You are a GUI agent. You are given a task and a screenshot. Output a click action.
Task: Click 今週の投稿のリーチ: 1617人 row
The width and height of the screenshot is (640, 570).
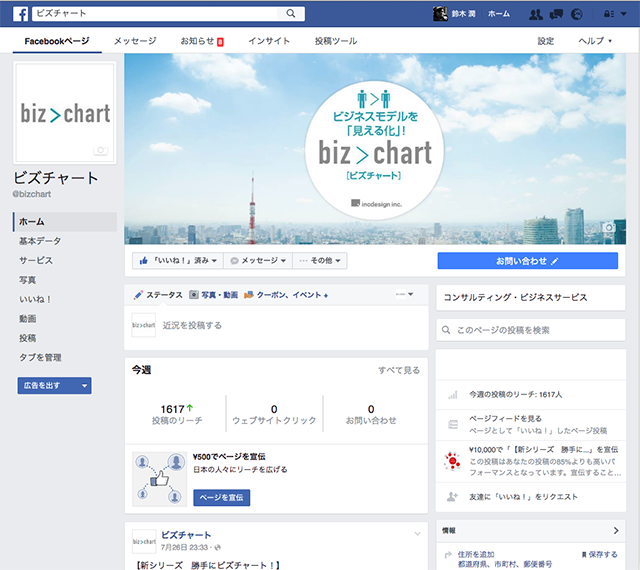pyautogui.click(x=531, y=394)
